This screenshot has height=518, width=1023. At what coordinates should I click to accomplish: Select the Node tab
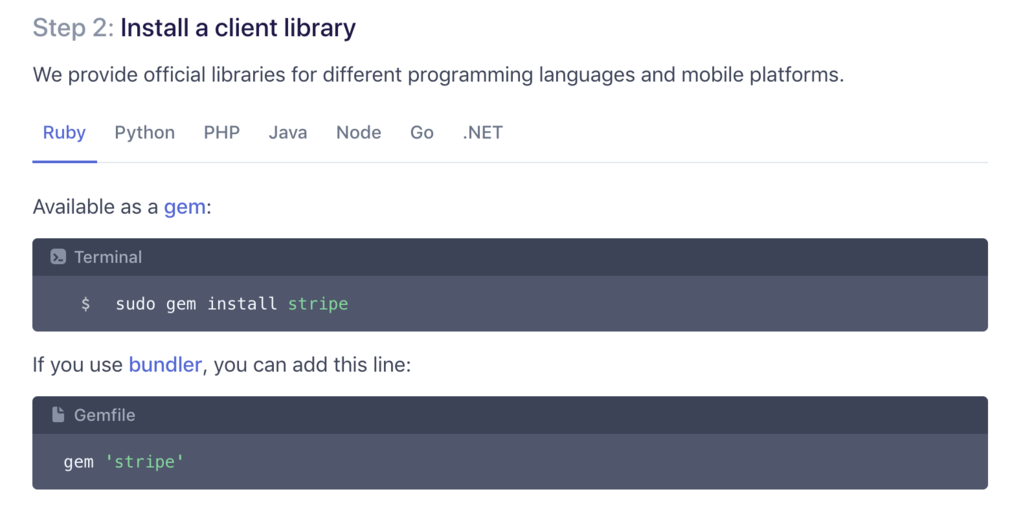click(x=358, y=133)
